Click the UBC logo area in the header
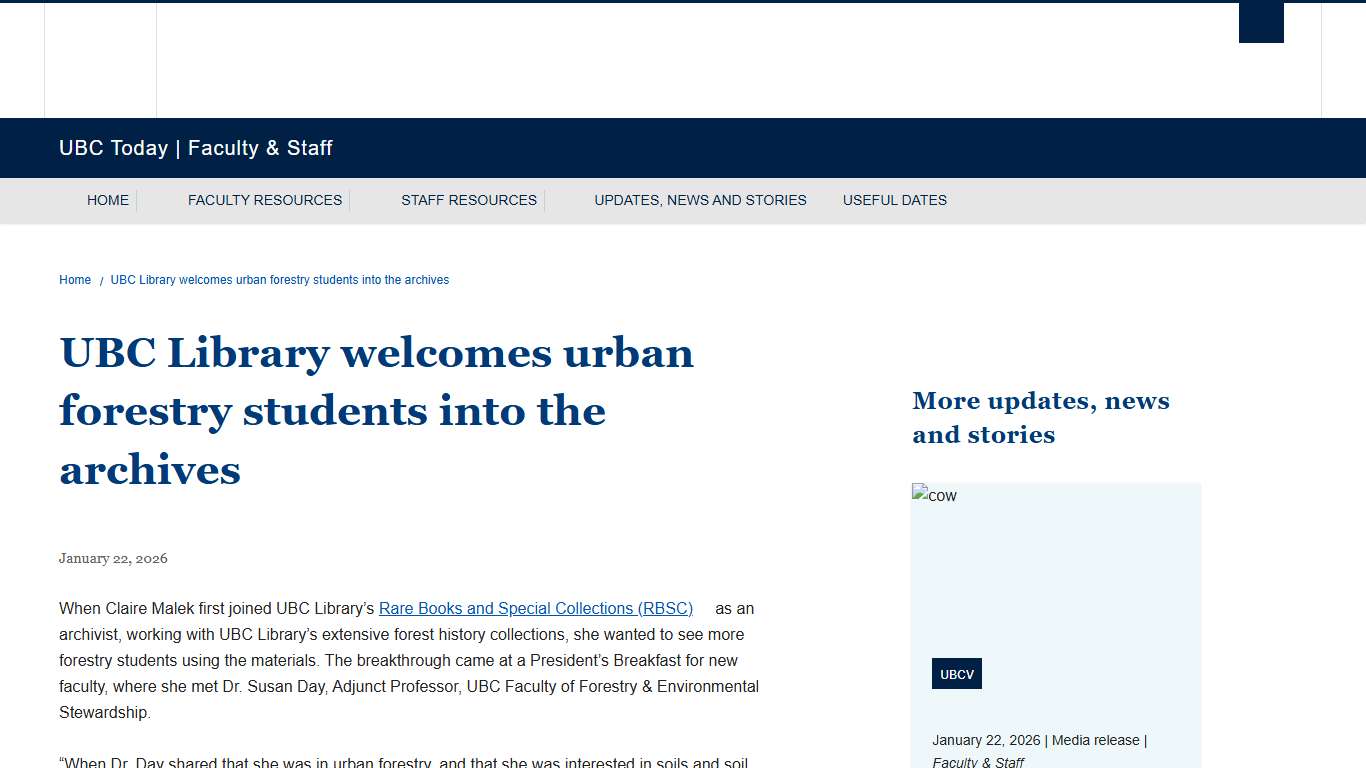The image size is (1366, 768). (100, 60)
